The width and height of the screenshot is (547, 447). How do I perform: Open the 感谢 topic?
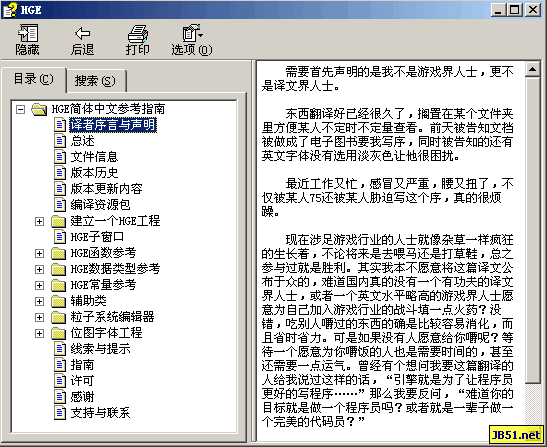(x=83, y=397)
